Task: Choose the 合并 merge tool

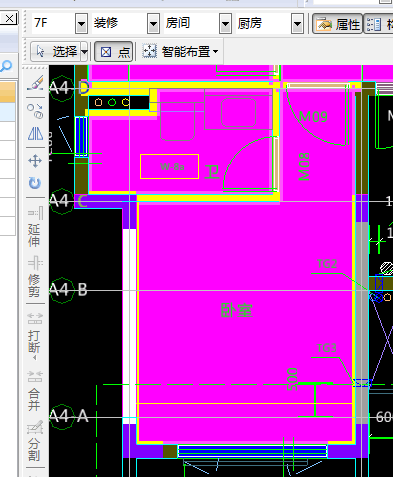Action: pos(35,391)
